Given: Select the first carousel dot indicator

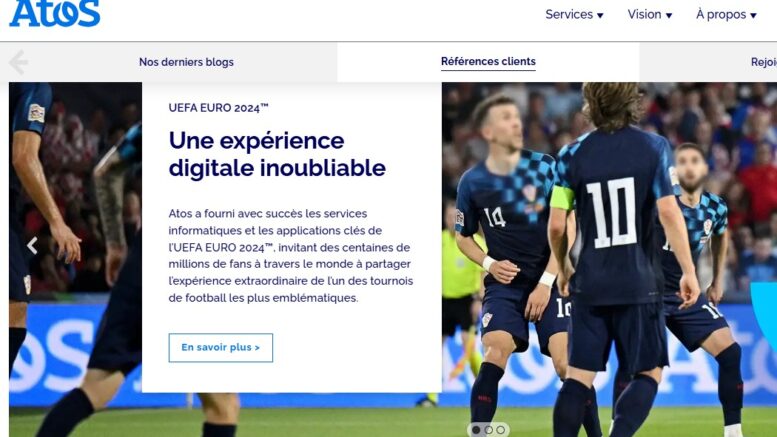Looking at the screenshot, I should click(x=476, y=430).
